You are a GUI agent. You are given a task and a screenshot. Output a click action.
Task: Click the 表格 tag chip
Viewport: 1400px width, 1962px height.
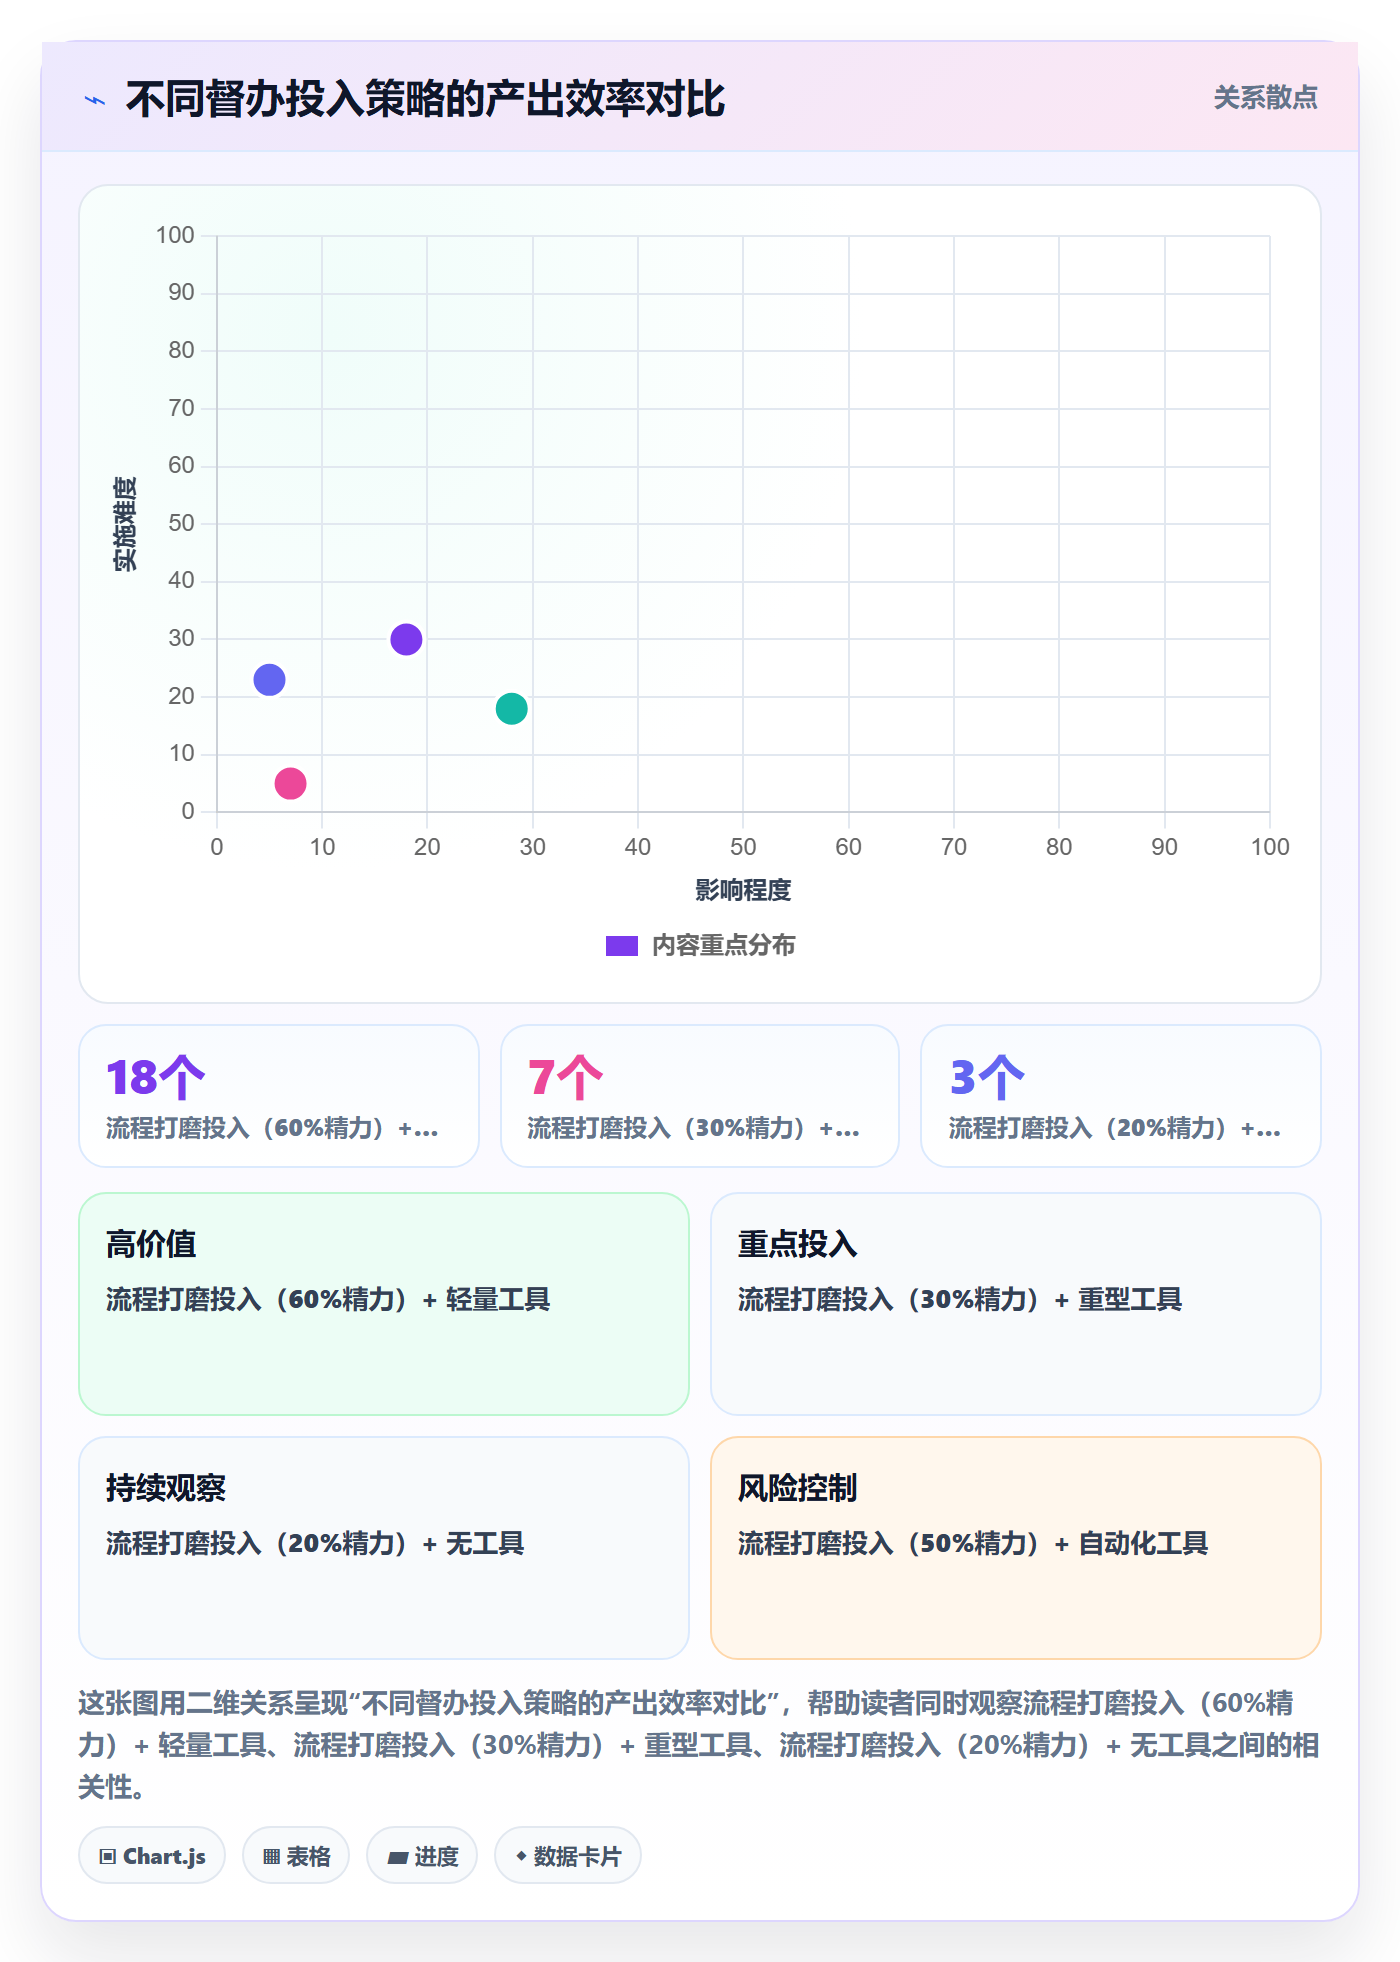pyautogui.click(x=296, y=1856)
